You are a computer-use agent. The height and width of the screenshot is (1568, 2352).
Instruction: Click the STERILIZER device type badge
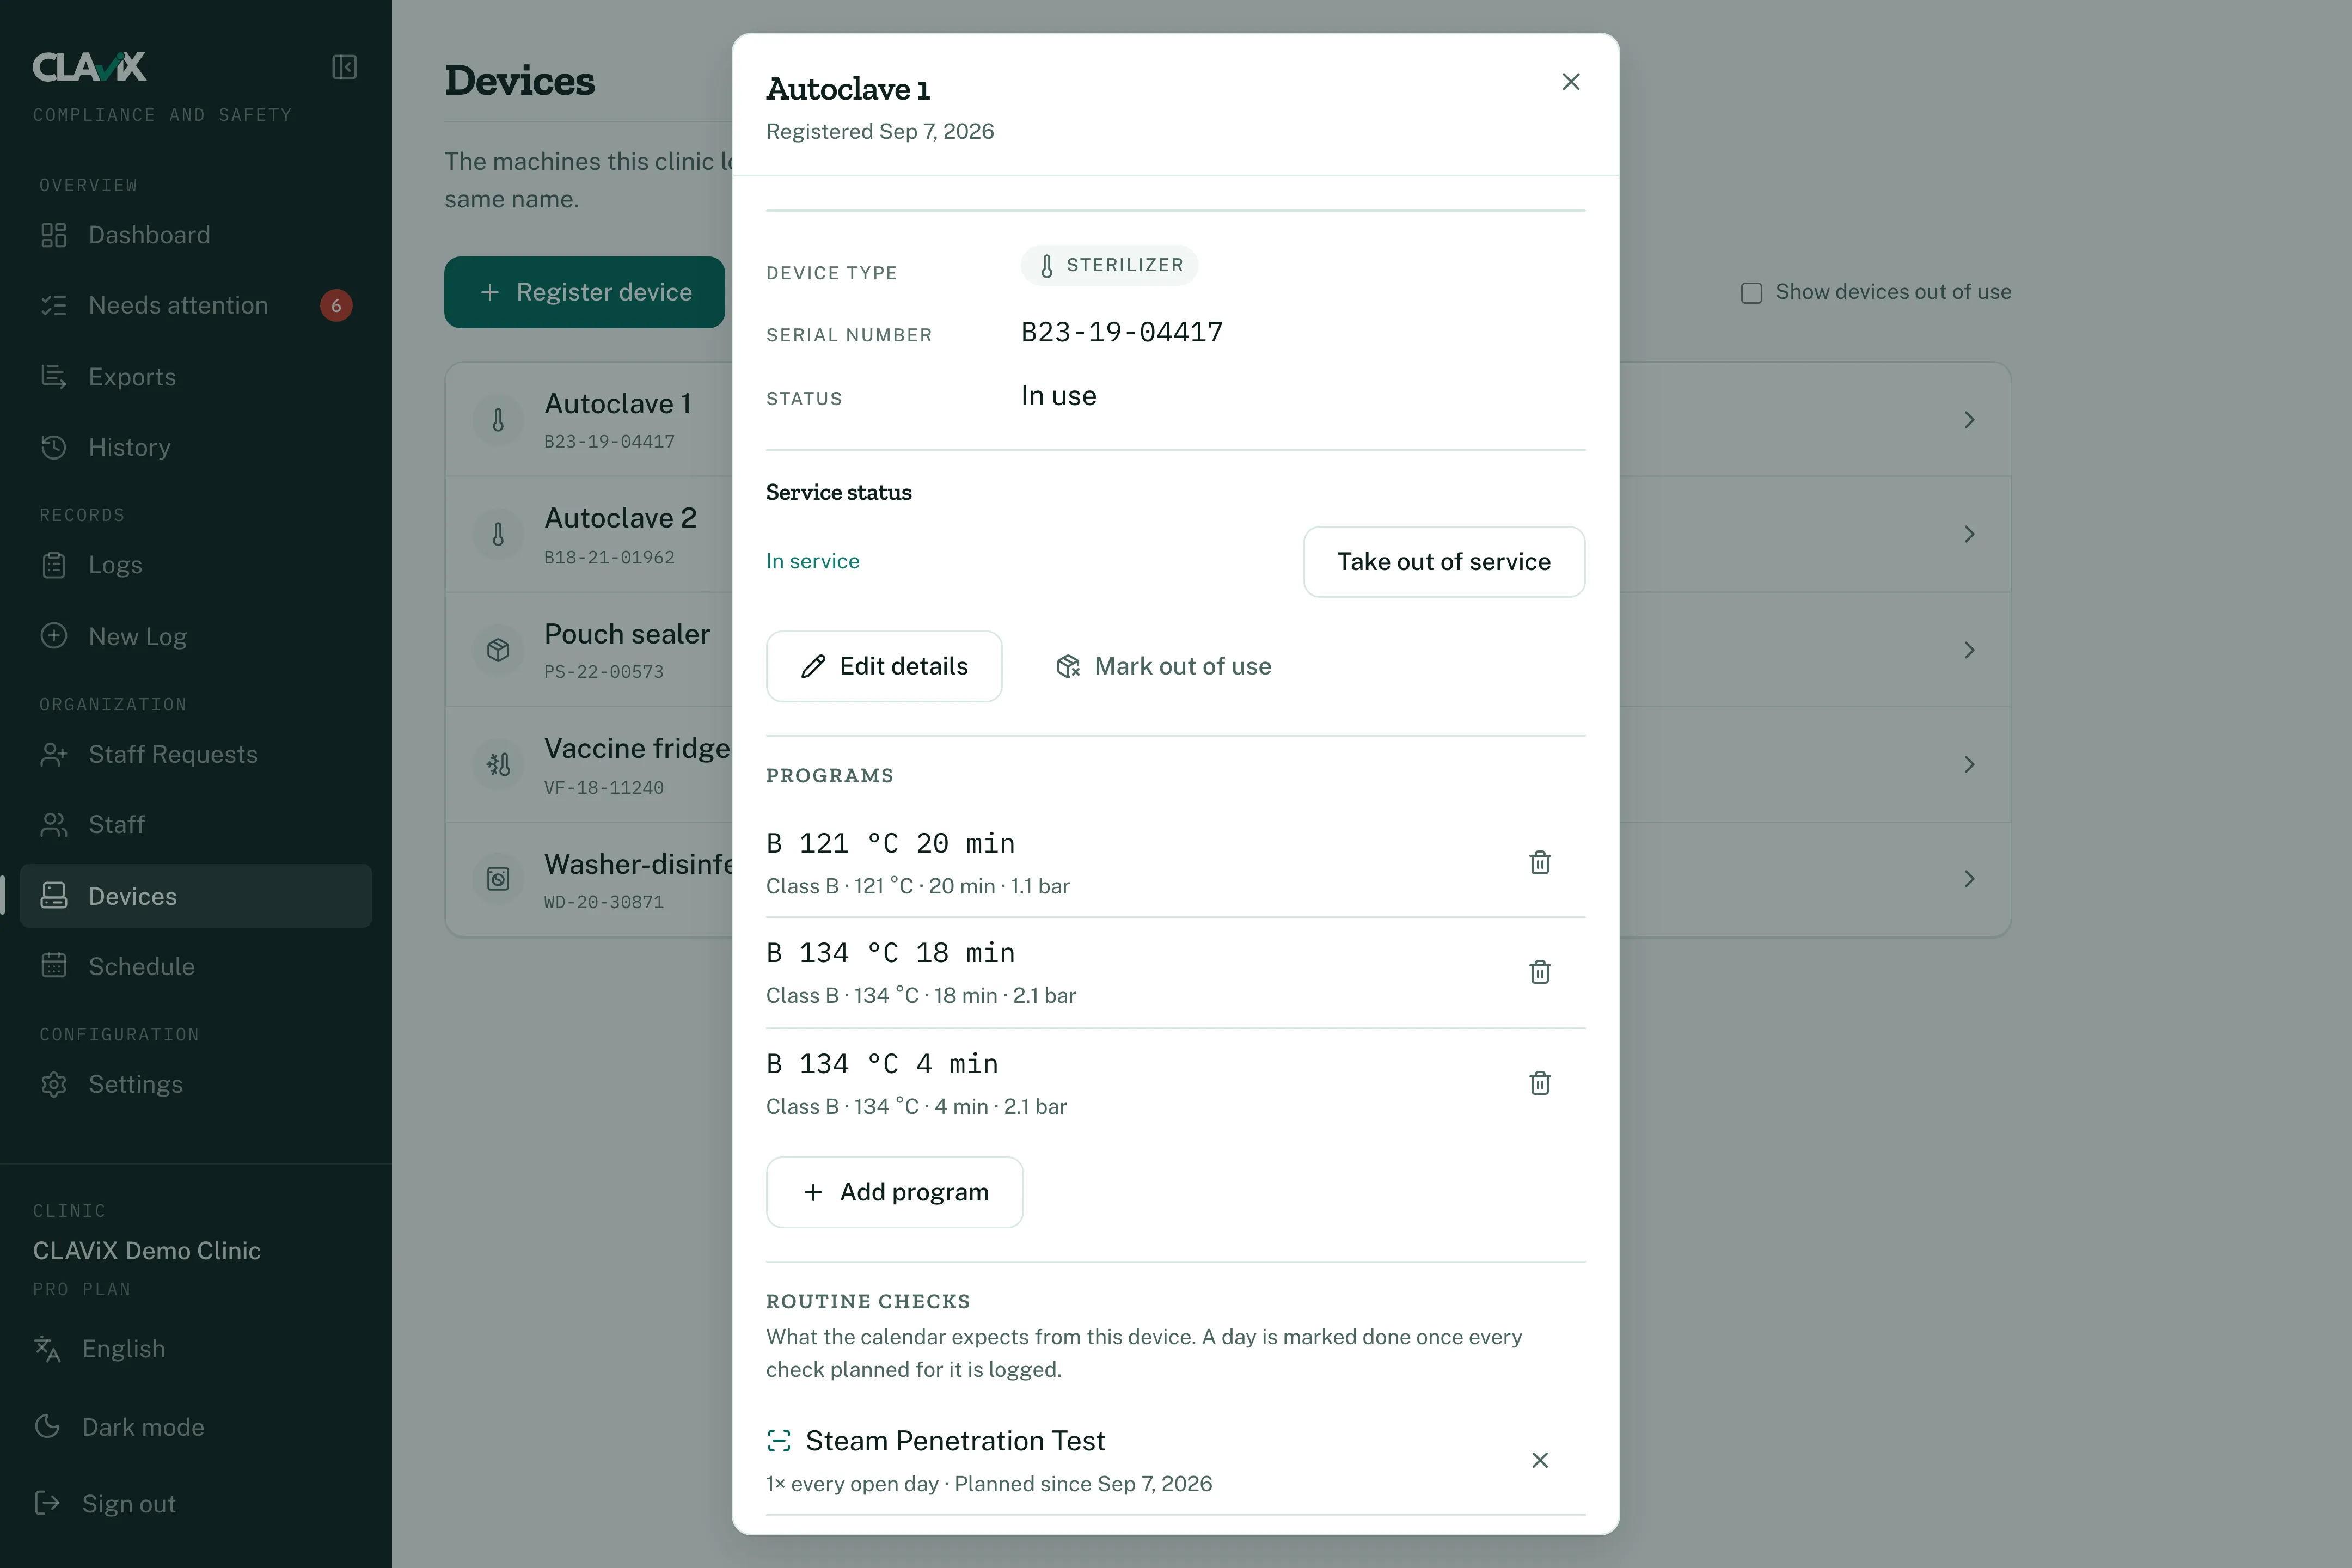1109,265
